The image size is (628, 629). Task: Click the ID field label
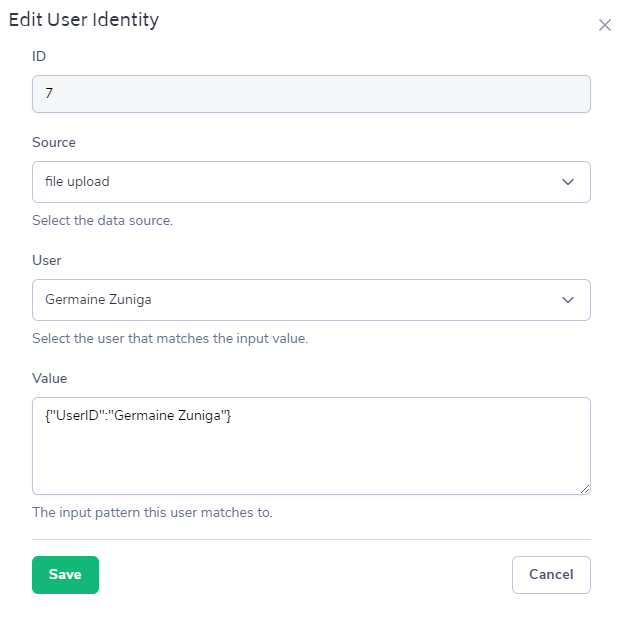coord(39,56)
